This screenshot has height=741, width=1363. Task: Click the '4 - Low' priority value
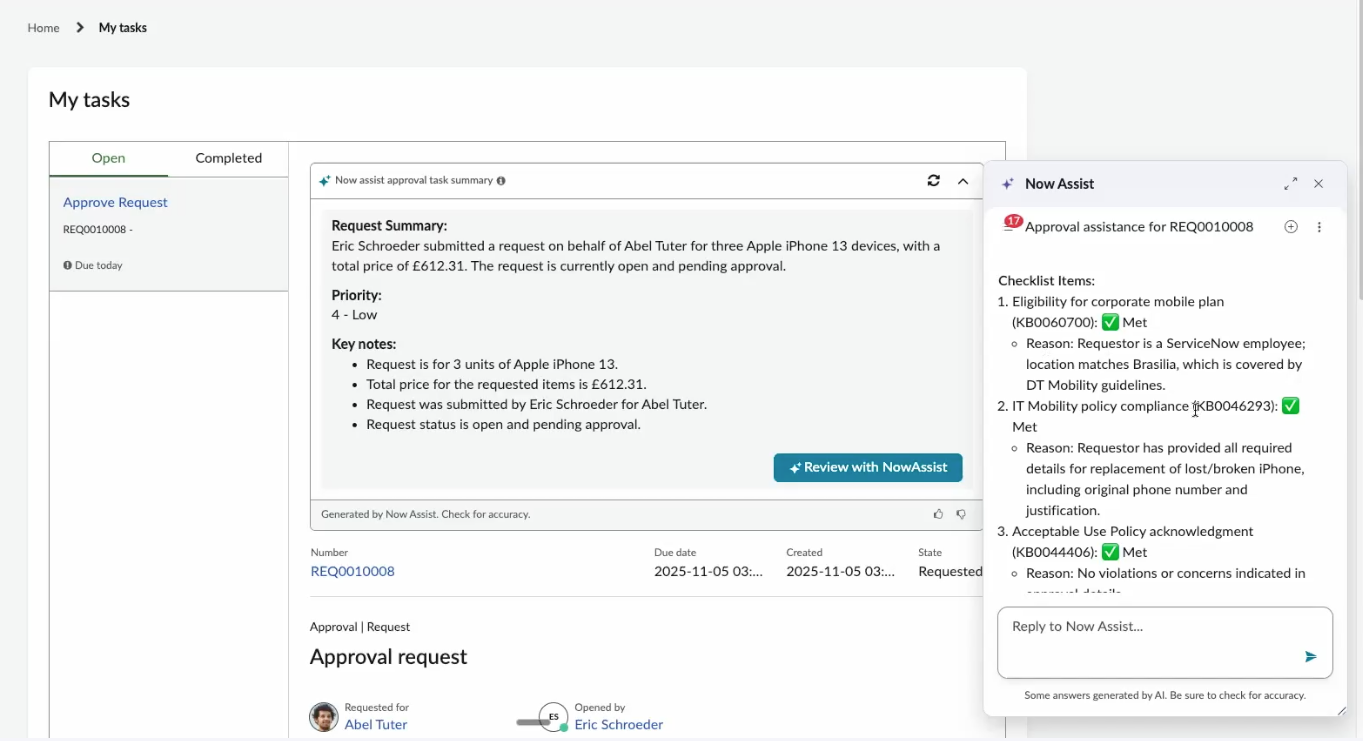click(354, 315)
